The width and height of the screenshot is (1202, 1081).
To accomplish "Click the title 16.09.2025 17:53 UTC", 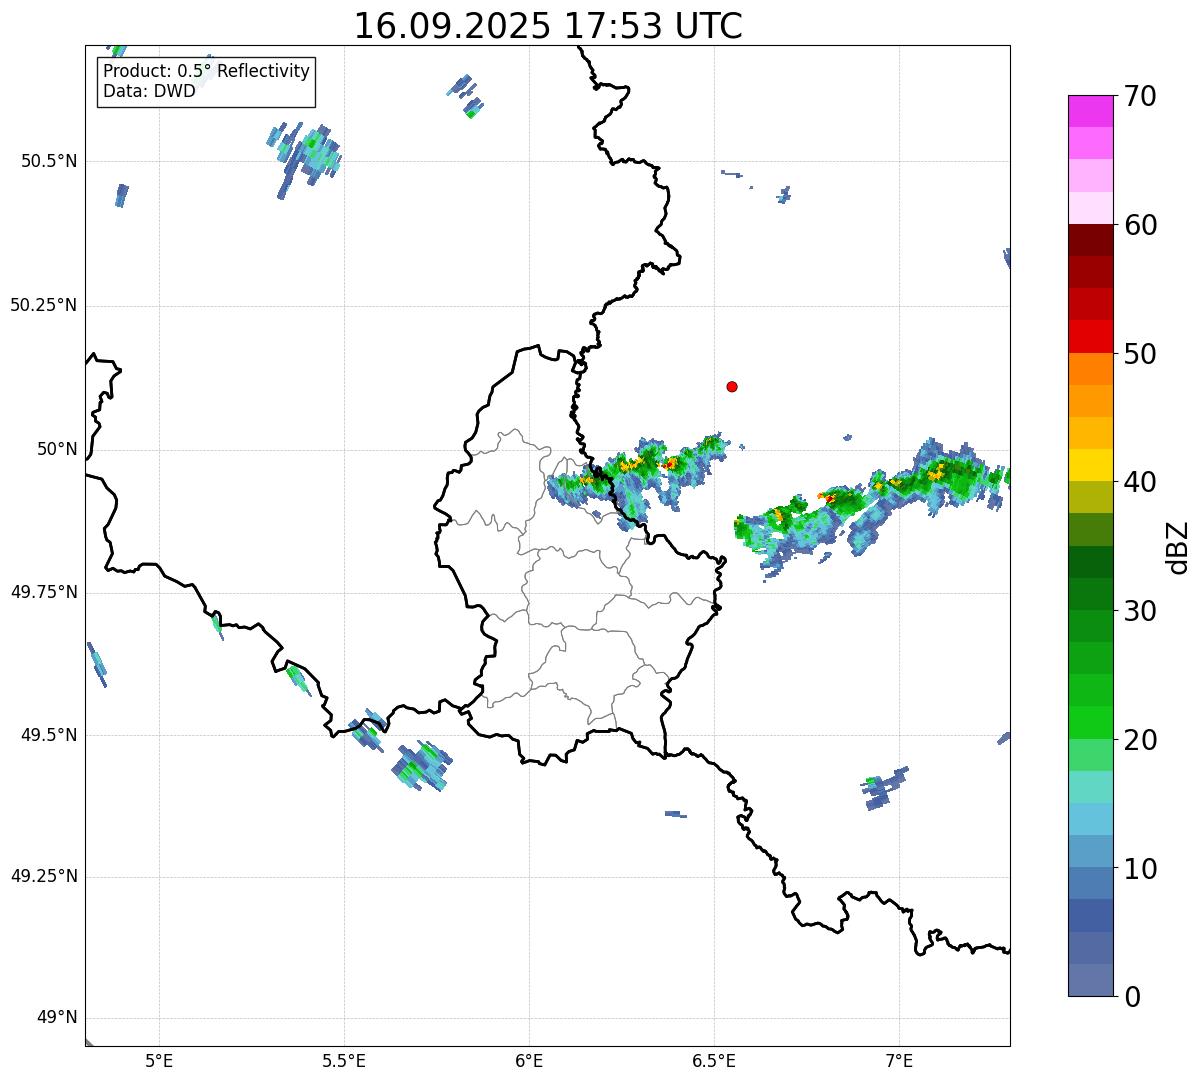I will 548,26.
